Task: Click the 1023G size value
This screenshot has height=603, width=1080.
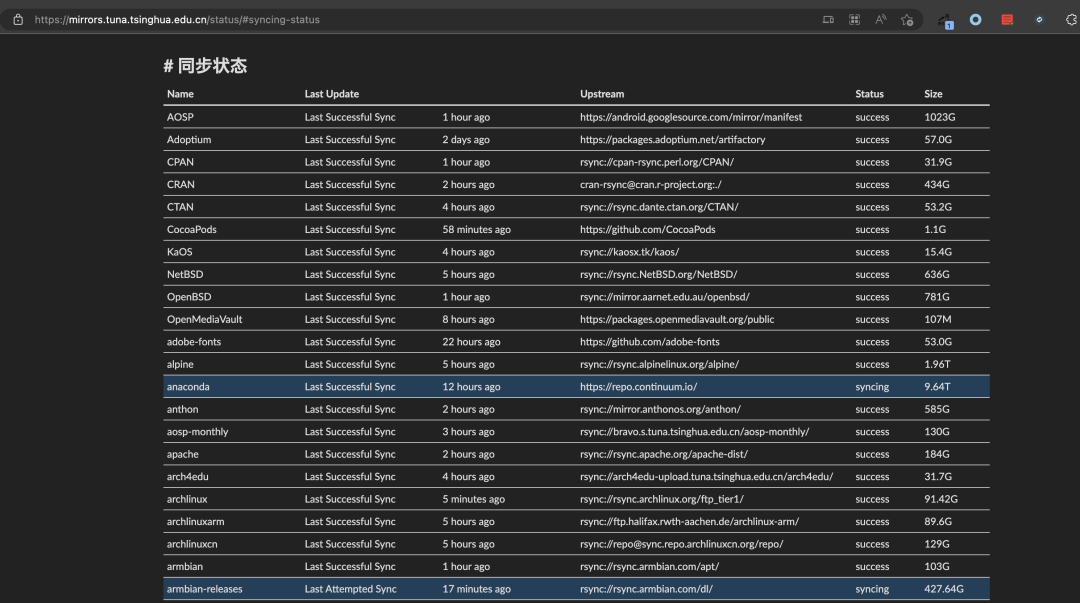Action: point(939,117)
